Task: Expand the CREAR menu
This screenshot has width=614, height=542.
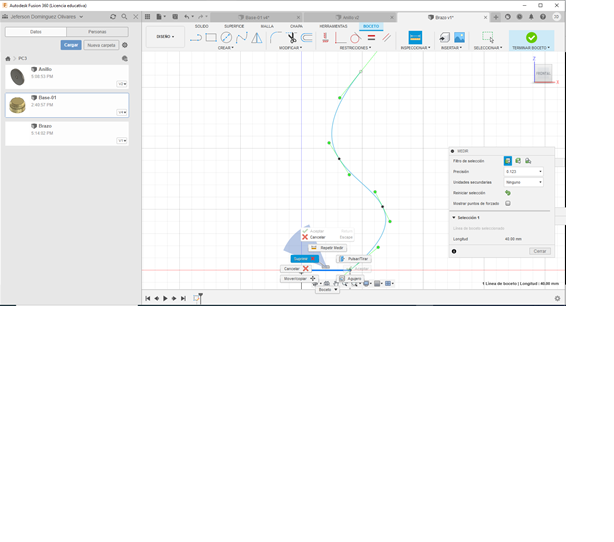Action: click(x=226, y=48)
